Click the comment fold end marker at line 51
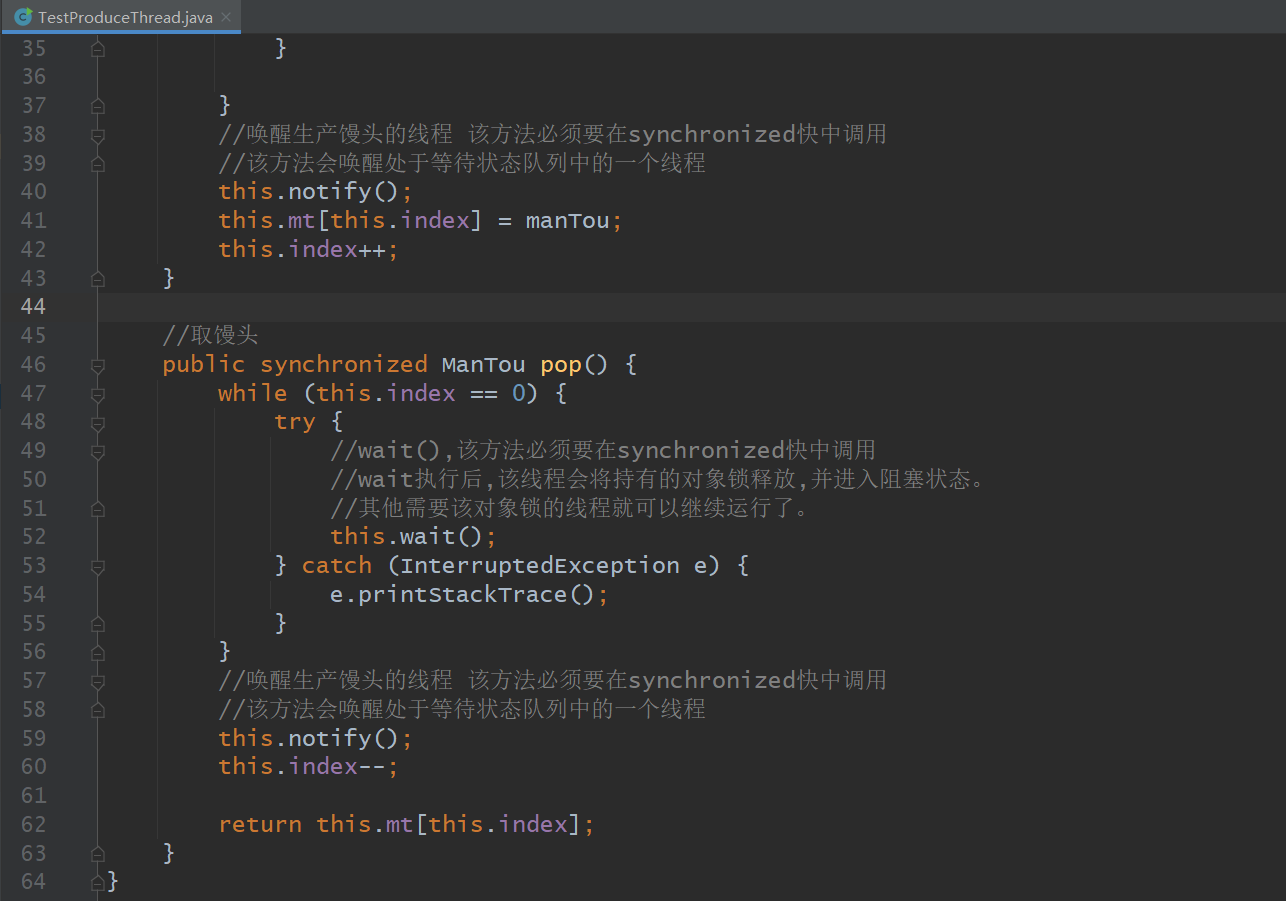The height and width of the screenshot is (901, 1286). point(97,509)
